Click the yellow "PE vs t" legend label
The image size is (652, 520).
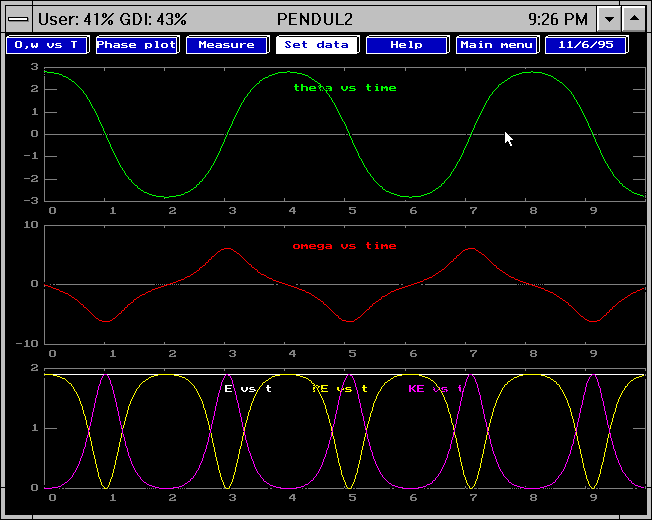pos(340,388)
